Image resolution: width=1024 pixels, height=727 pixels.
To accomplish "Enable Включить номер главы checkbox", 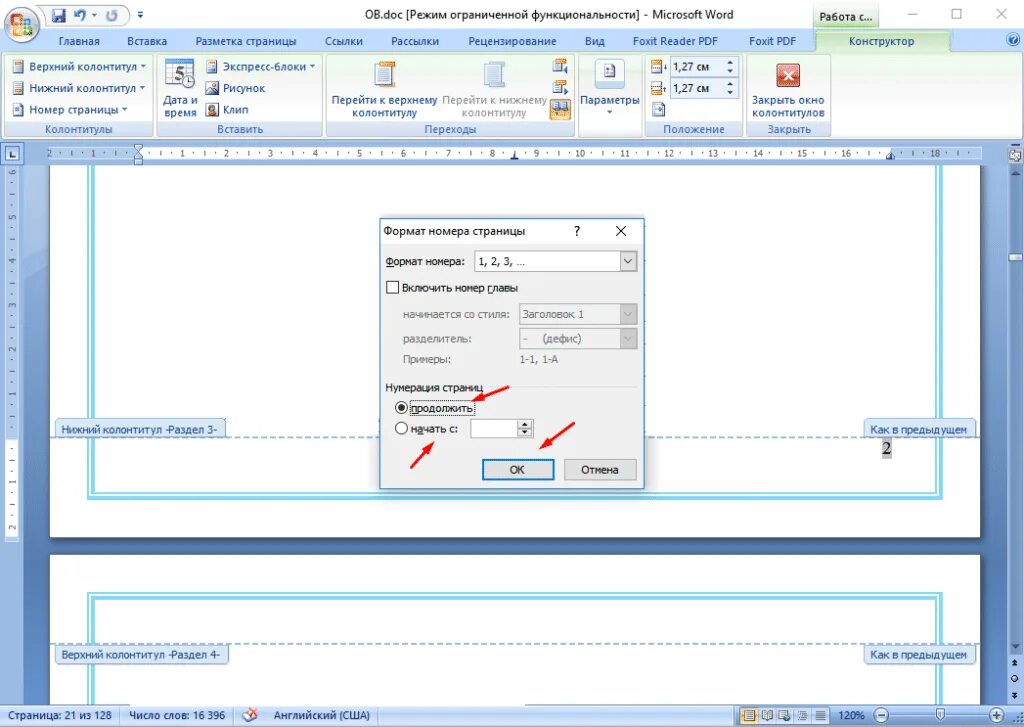I will [x=392, y=287].
